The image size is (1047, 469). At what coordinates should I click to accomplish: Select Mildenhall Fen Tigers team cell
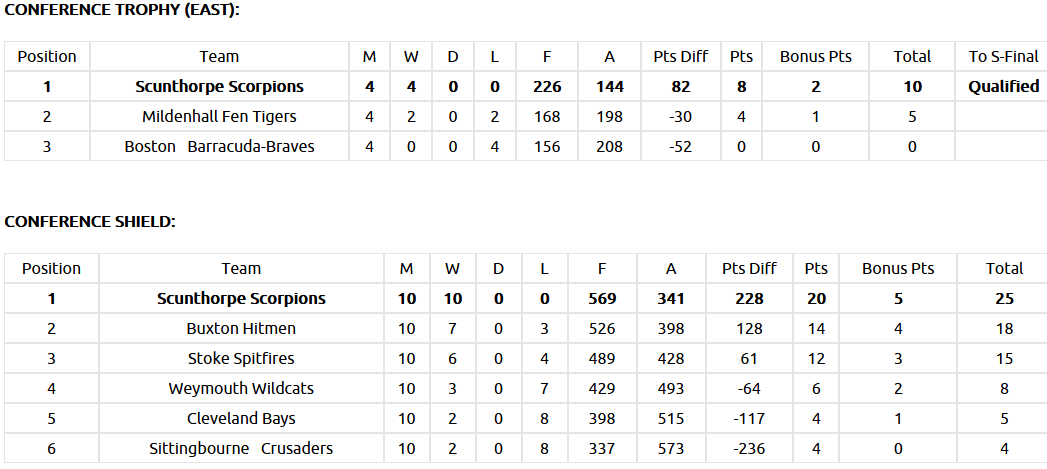coord(219,117)
